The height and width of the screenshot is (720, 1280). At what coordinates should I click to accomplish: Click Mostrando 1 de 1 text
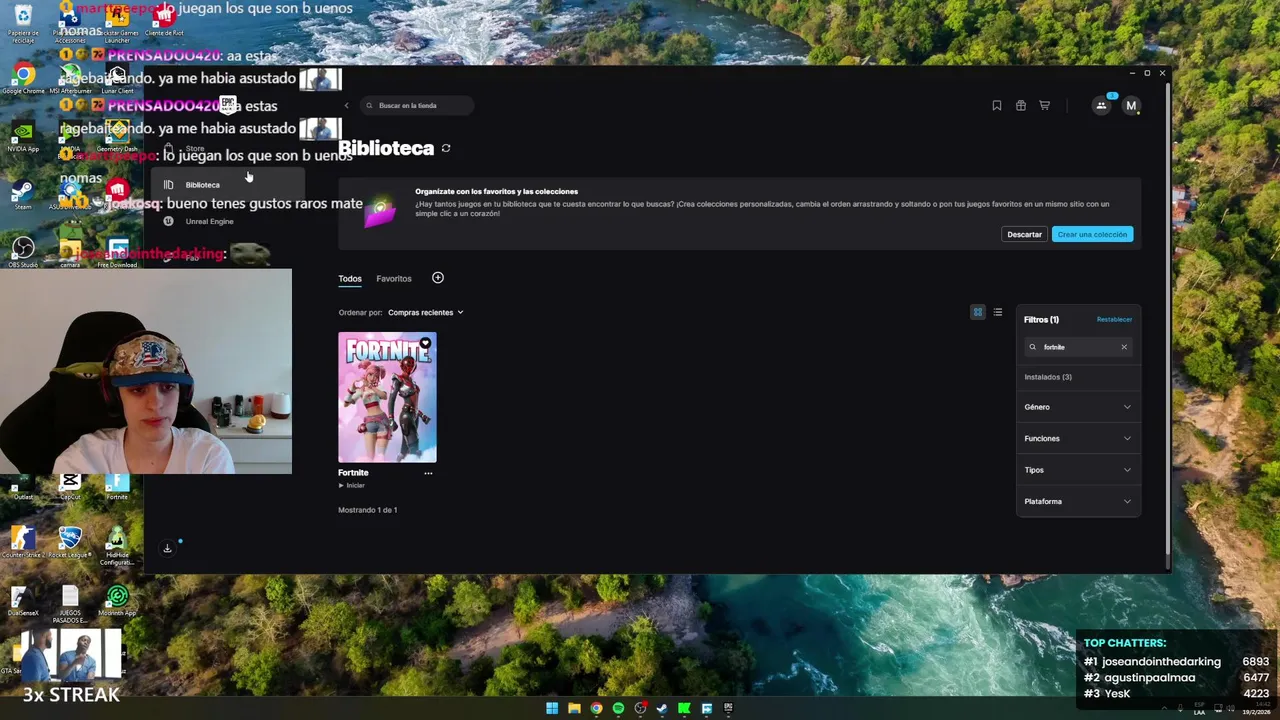(x=368, y=510)
